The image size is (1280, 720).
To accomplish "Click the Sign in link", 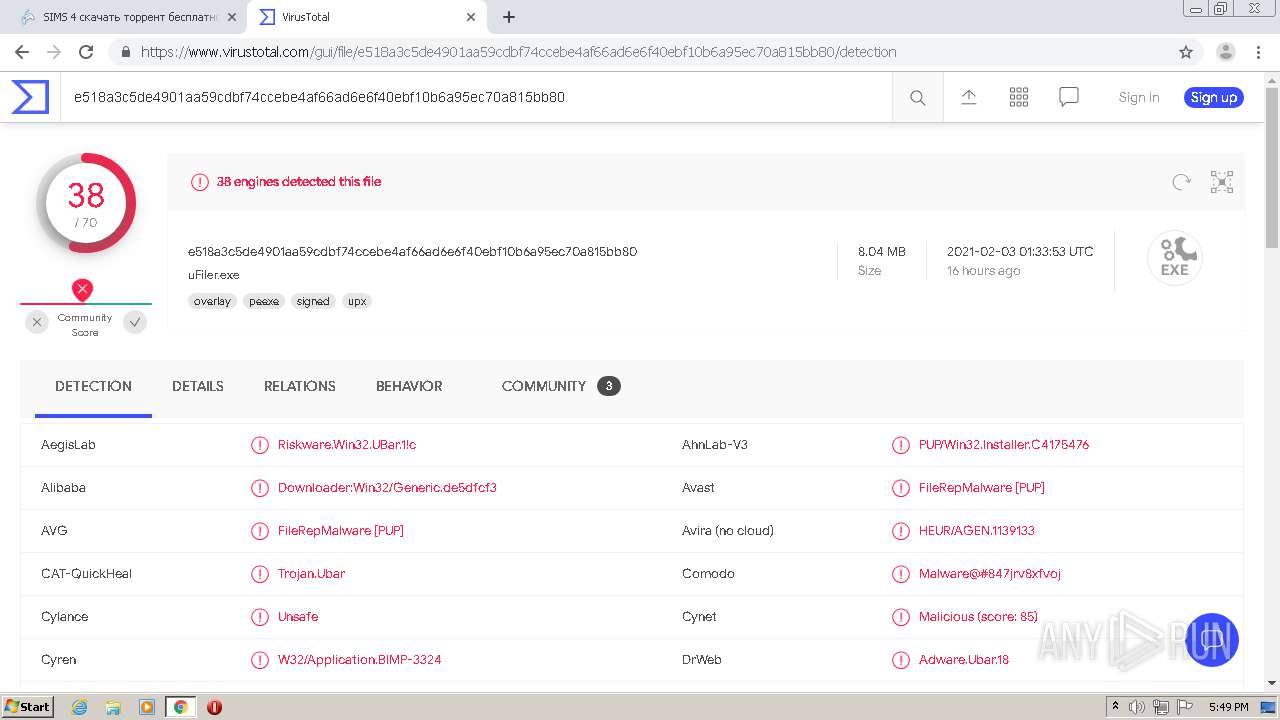I will pyautogui.click(x=1139, y=97).
